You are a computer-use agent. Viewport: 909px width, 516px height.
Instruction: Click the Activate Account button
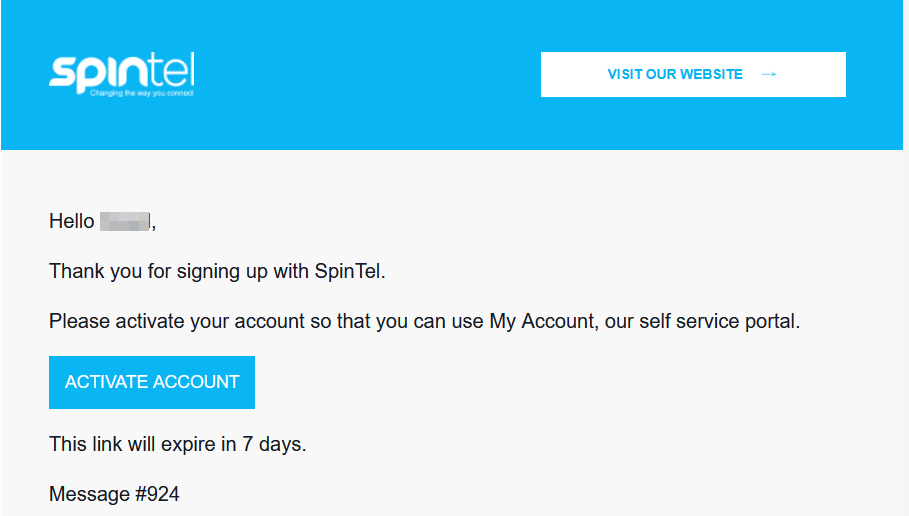[152, 382]
